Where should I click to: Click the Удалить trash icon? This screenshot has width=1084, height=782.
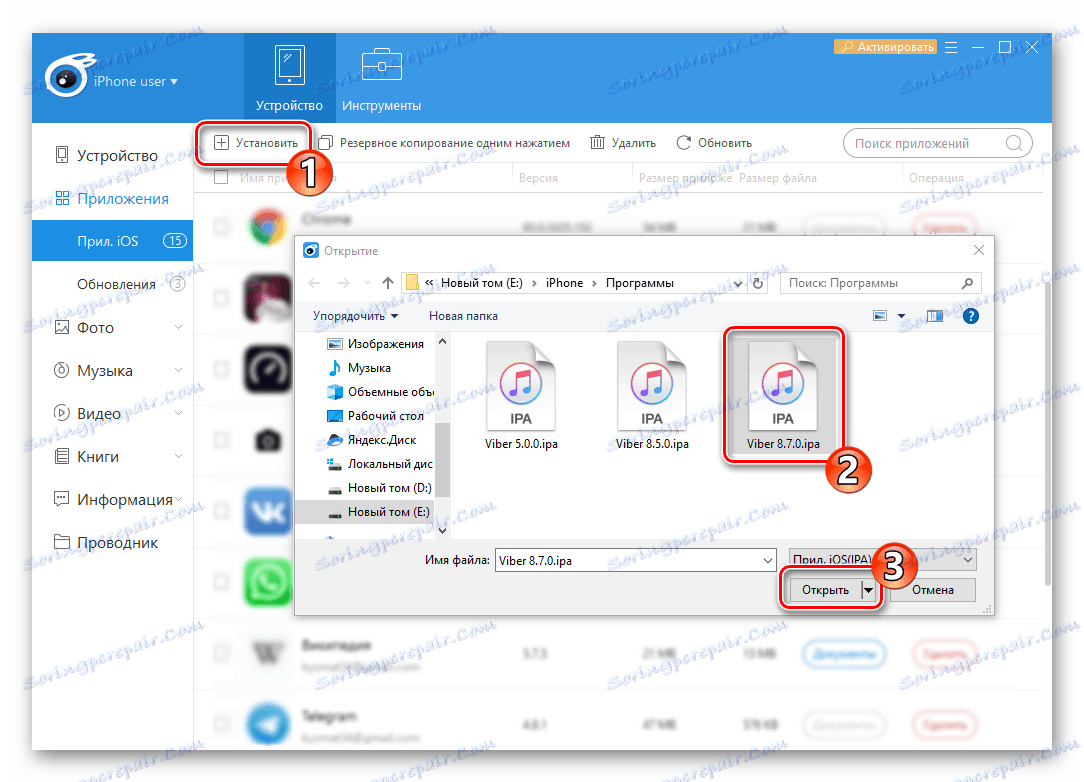click(597, 142)
